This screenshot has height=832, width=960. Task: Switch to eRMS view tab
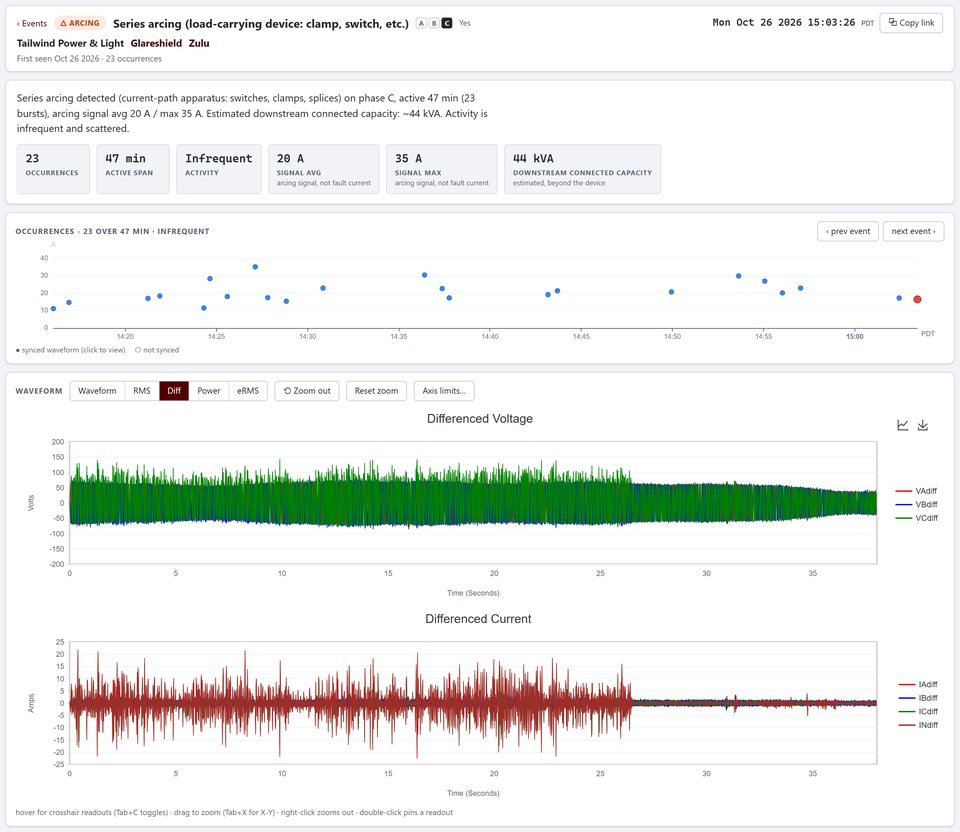[x=248, y=391]
